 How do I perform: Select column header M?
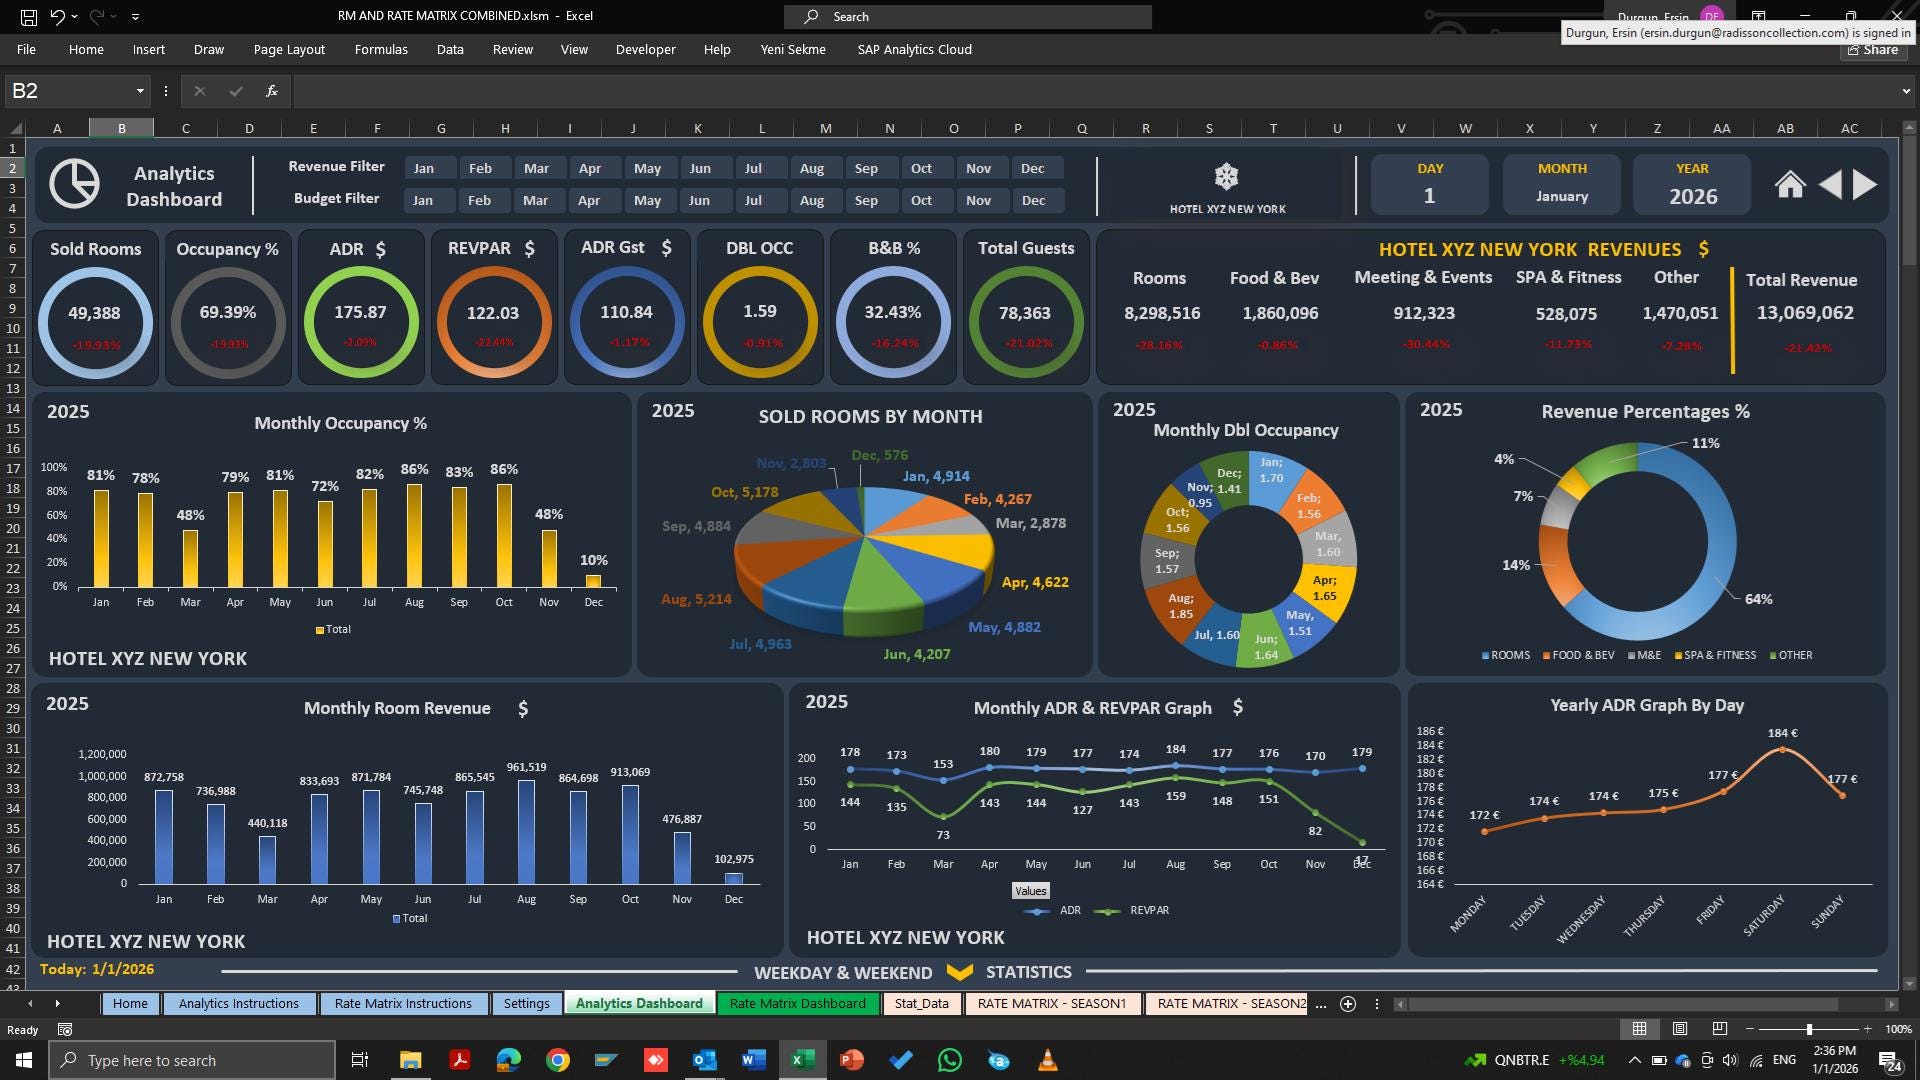click(x=826, y=128)
